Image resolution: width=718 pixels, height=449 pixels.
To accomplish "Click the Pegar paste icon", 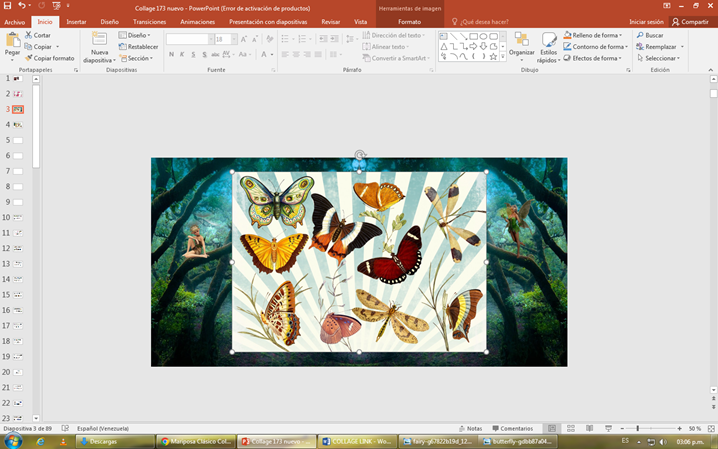I will pos(13,40).
